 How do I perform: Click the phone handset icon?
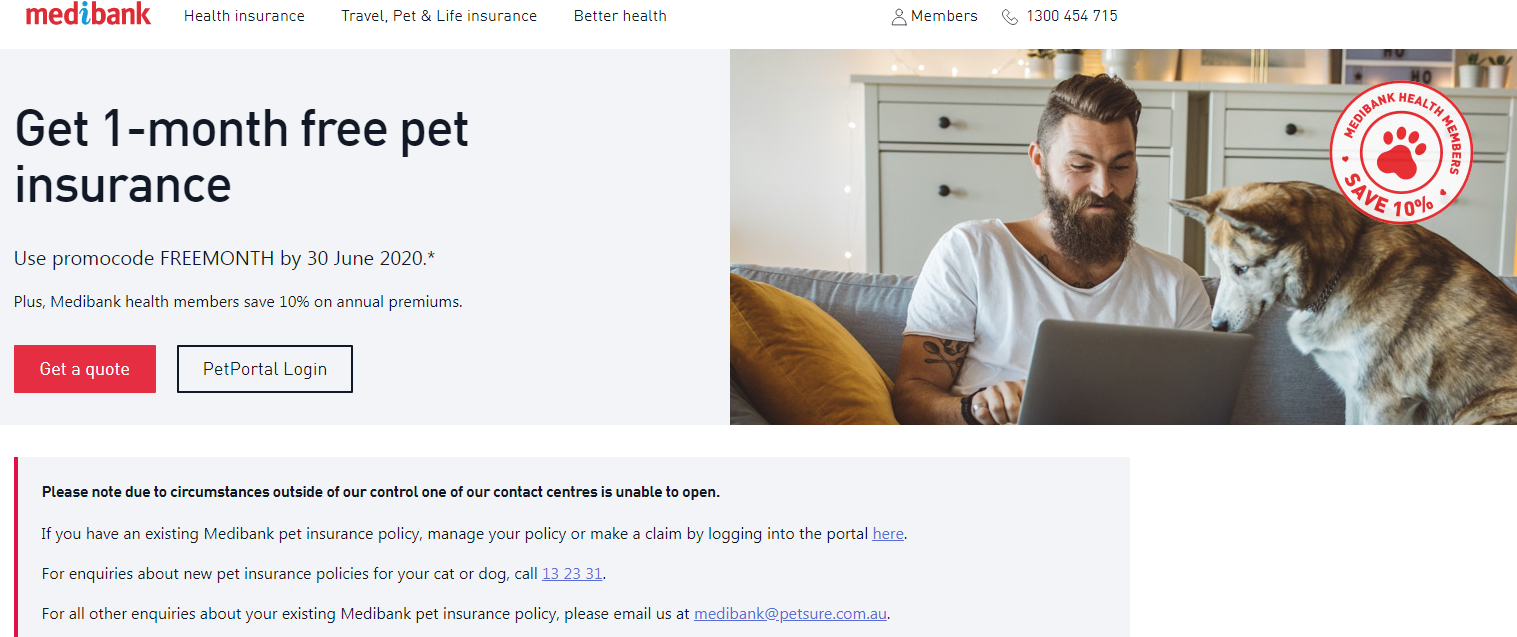coord(1010,17)
